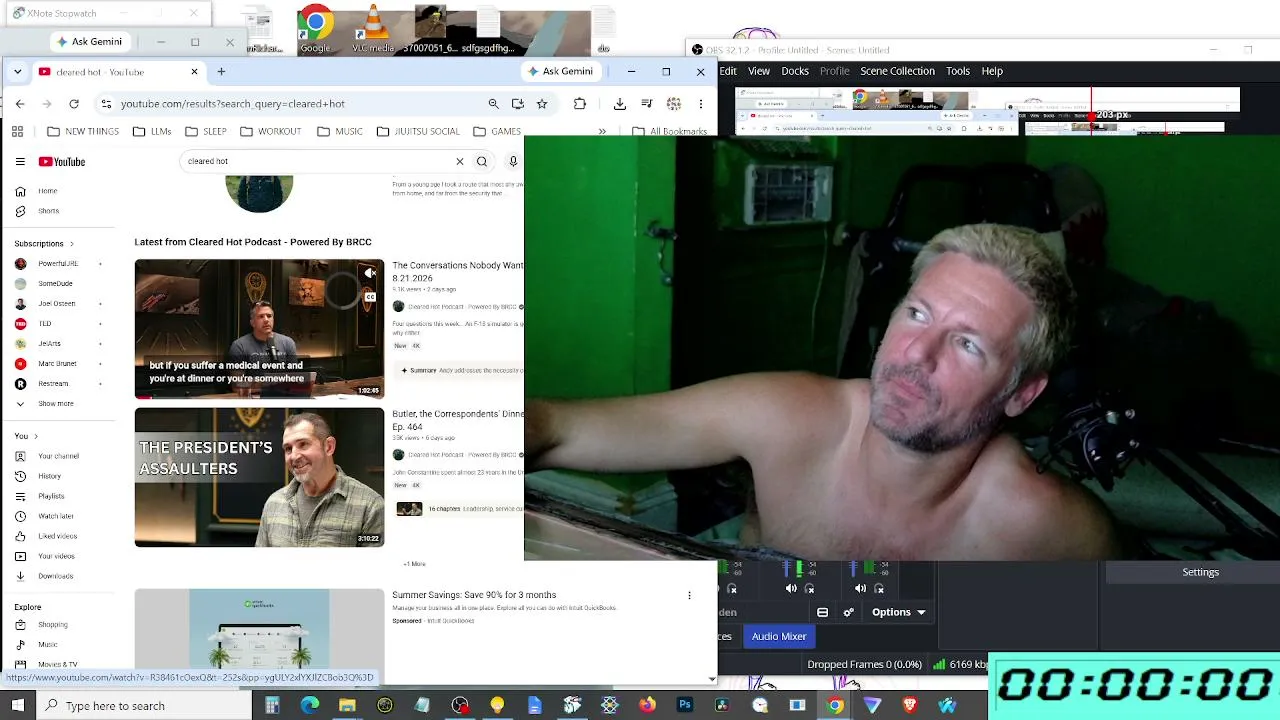Open OBS advanced audio properties gears

point(849,612)
